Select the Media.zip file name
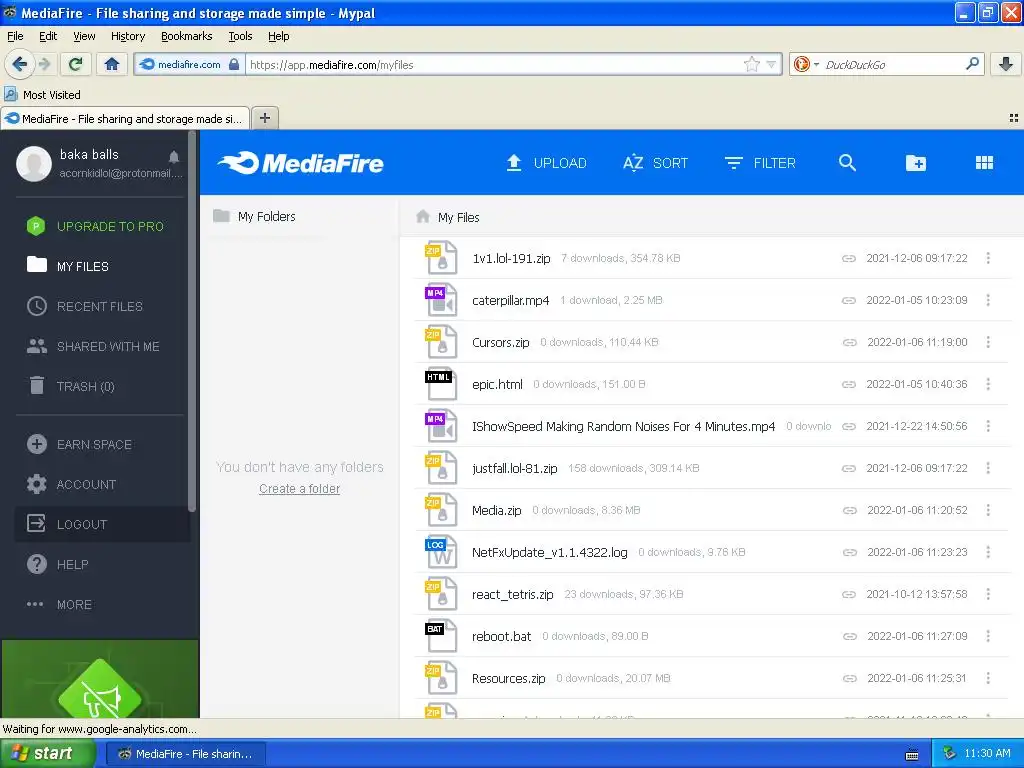This screenshot has width=1024, height=768. pos(497,510)
